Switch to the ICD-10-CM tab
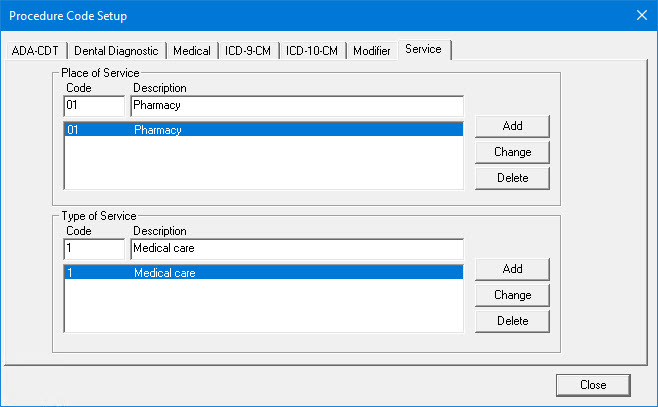 point(312,51)
